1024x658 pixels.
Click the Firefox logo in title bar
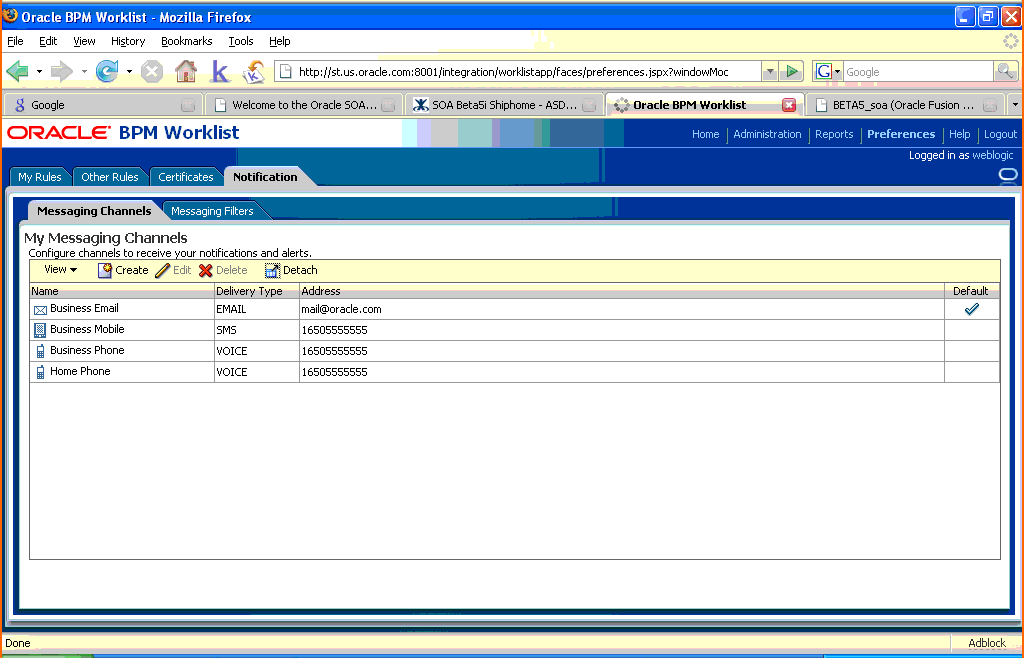point(10,15)
